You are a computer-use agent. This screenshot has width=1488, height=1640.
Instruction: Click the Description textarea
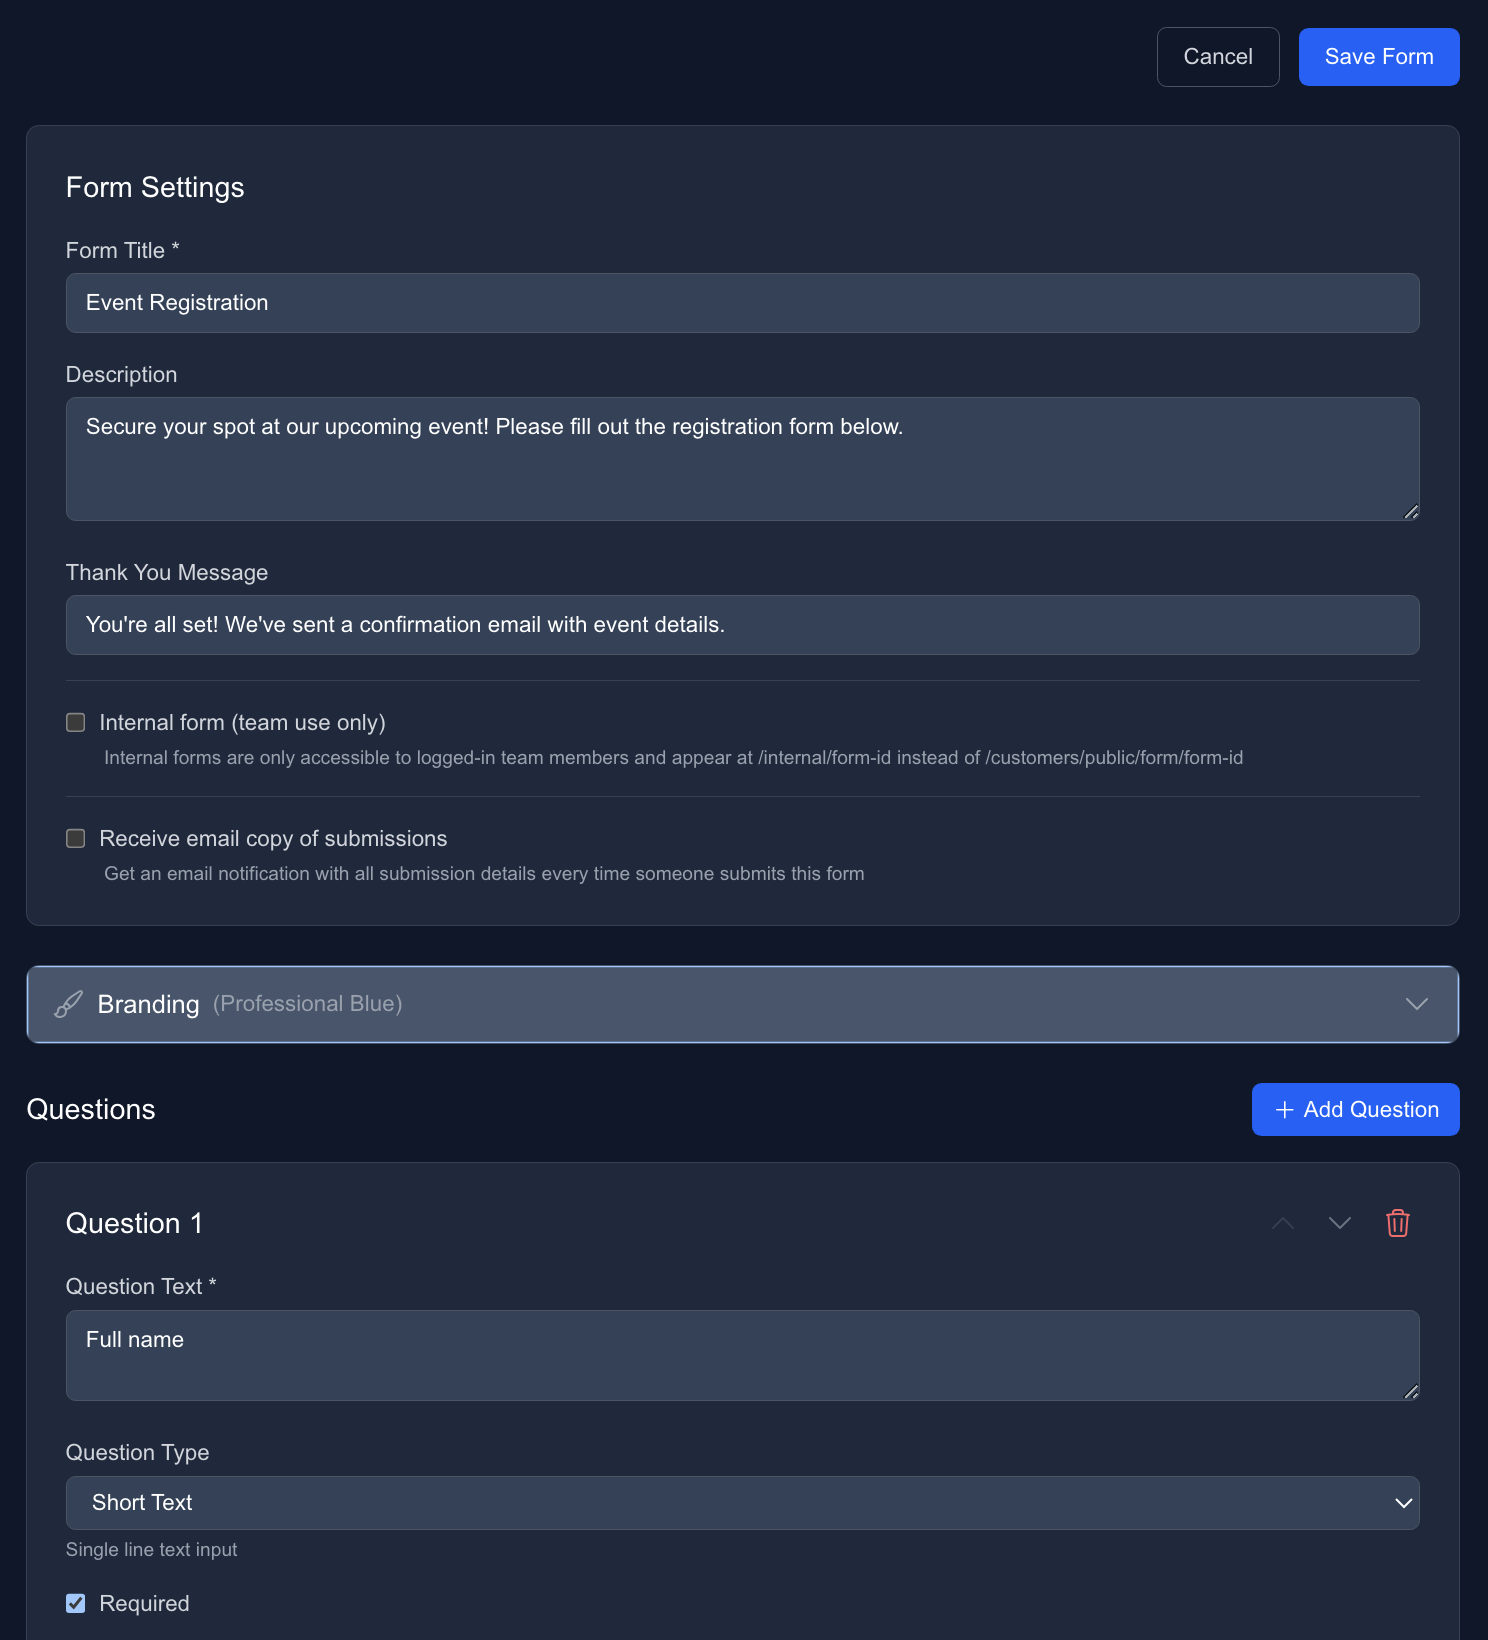[742, 459]
